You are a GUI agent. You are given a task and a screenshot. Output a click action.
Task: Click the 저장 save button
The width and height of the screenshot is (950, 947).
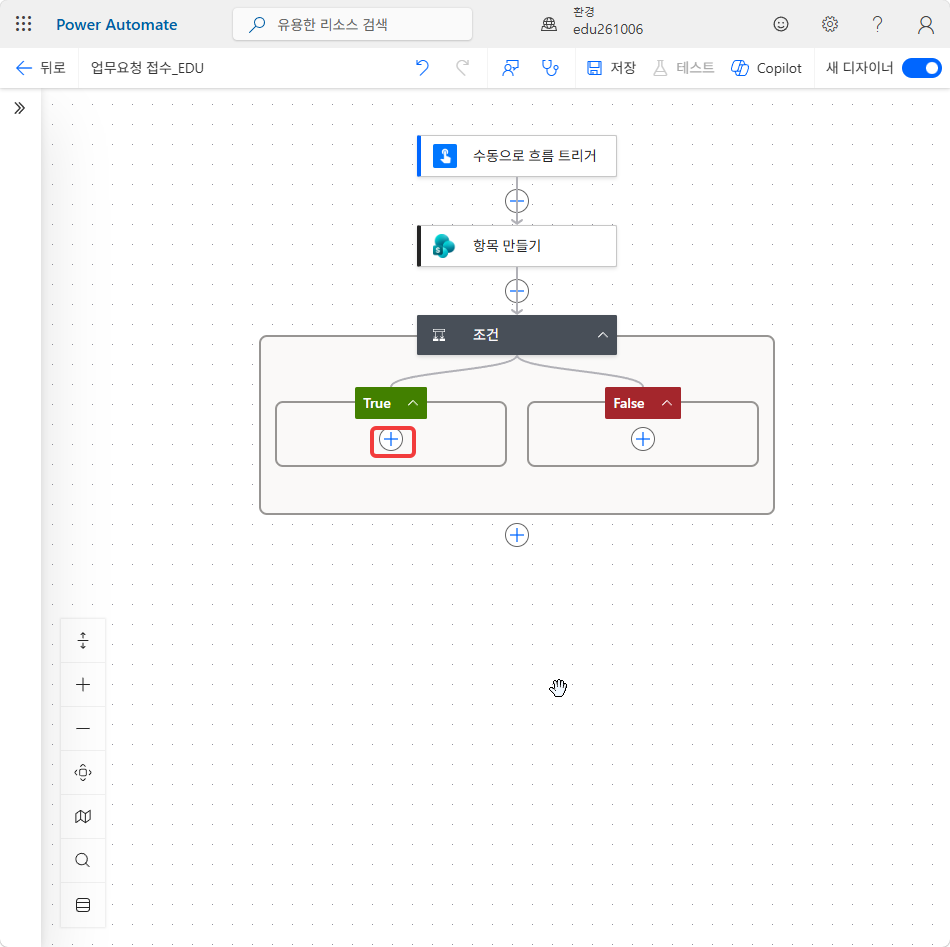tap(611, 68)
